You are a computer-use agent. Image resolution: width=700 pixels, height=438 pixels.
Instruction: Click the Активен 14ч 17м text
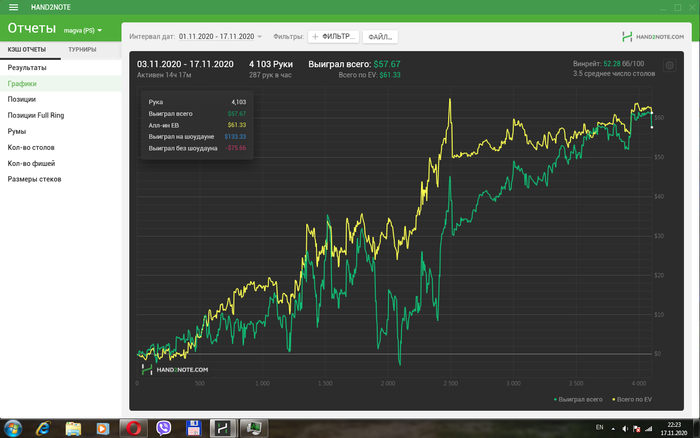[164, 75]
